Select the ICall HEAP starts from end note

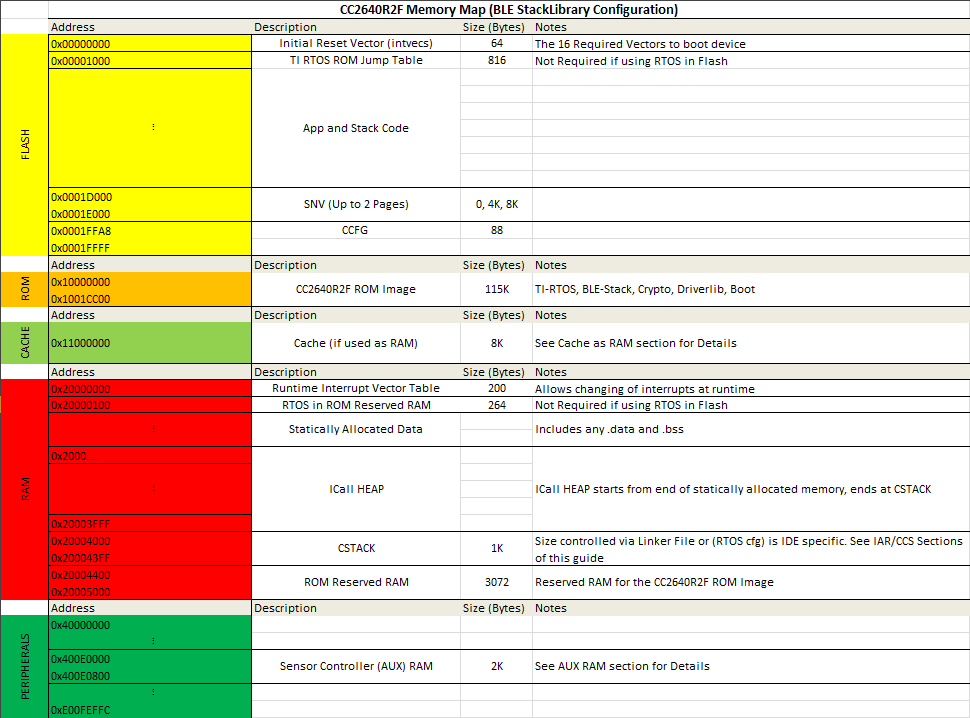(x=751, y=489)
